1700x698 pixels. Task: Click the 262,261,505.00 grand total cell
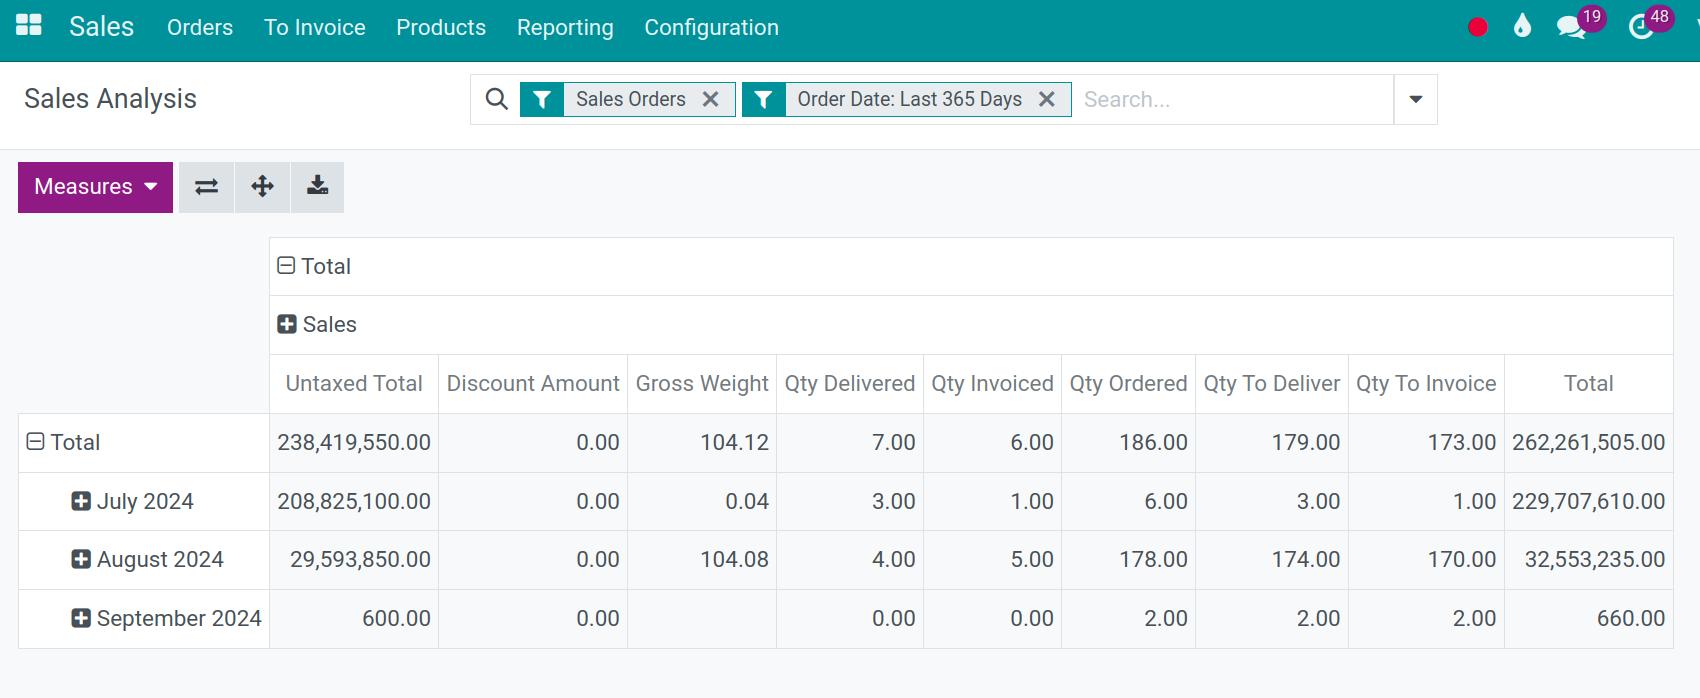click(1589, 442)
